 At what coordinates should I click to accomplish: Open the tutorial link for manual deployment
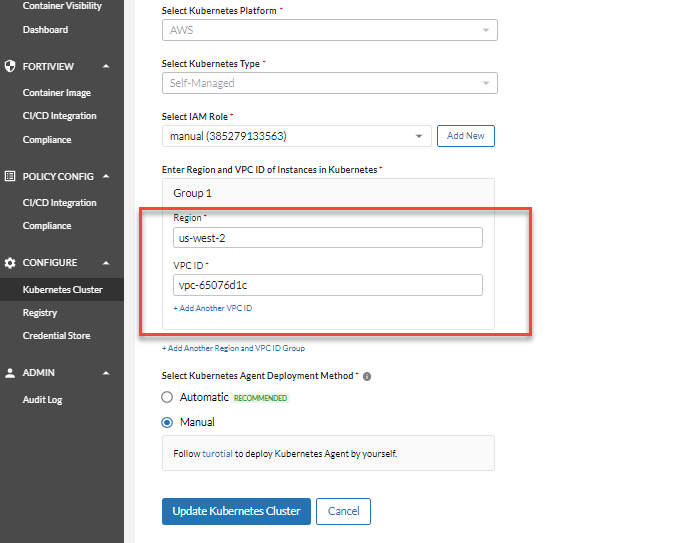[217, 453]
